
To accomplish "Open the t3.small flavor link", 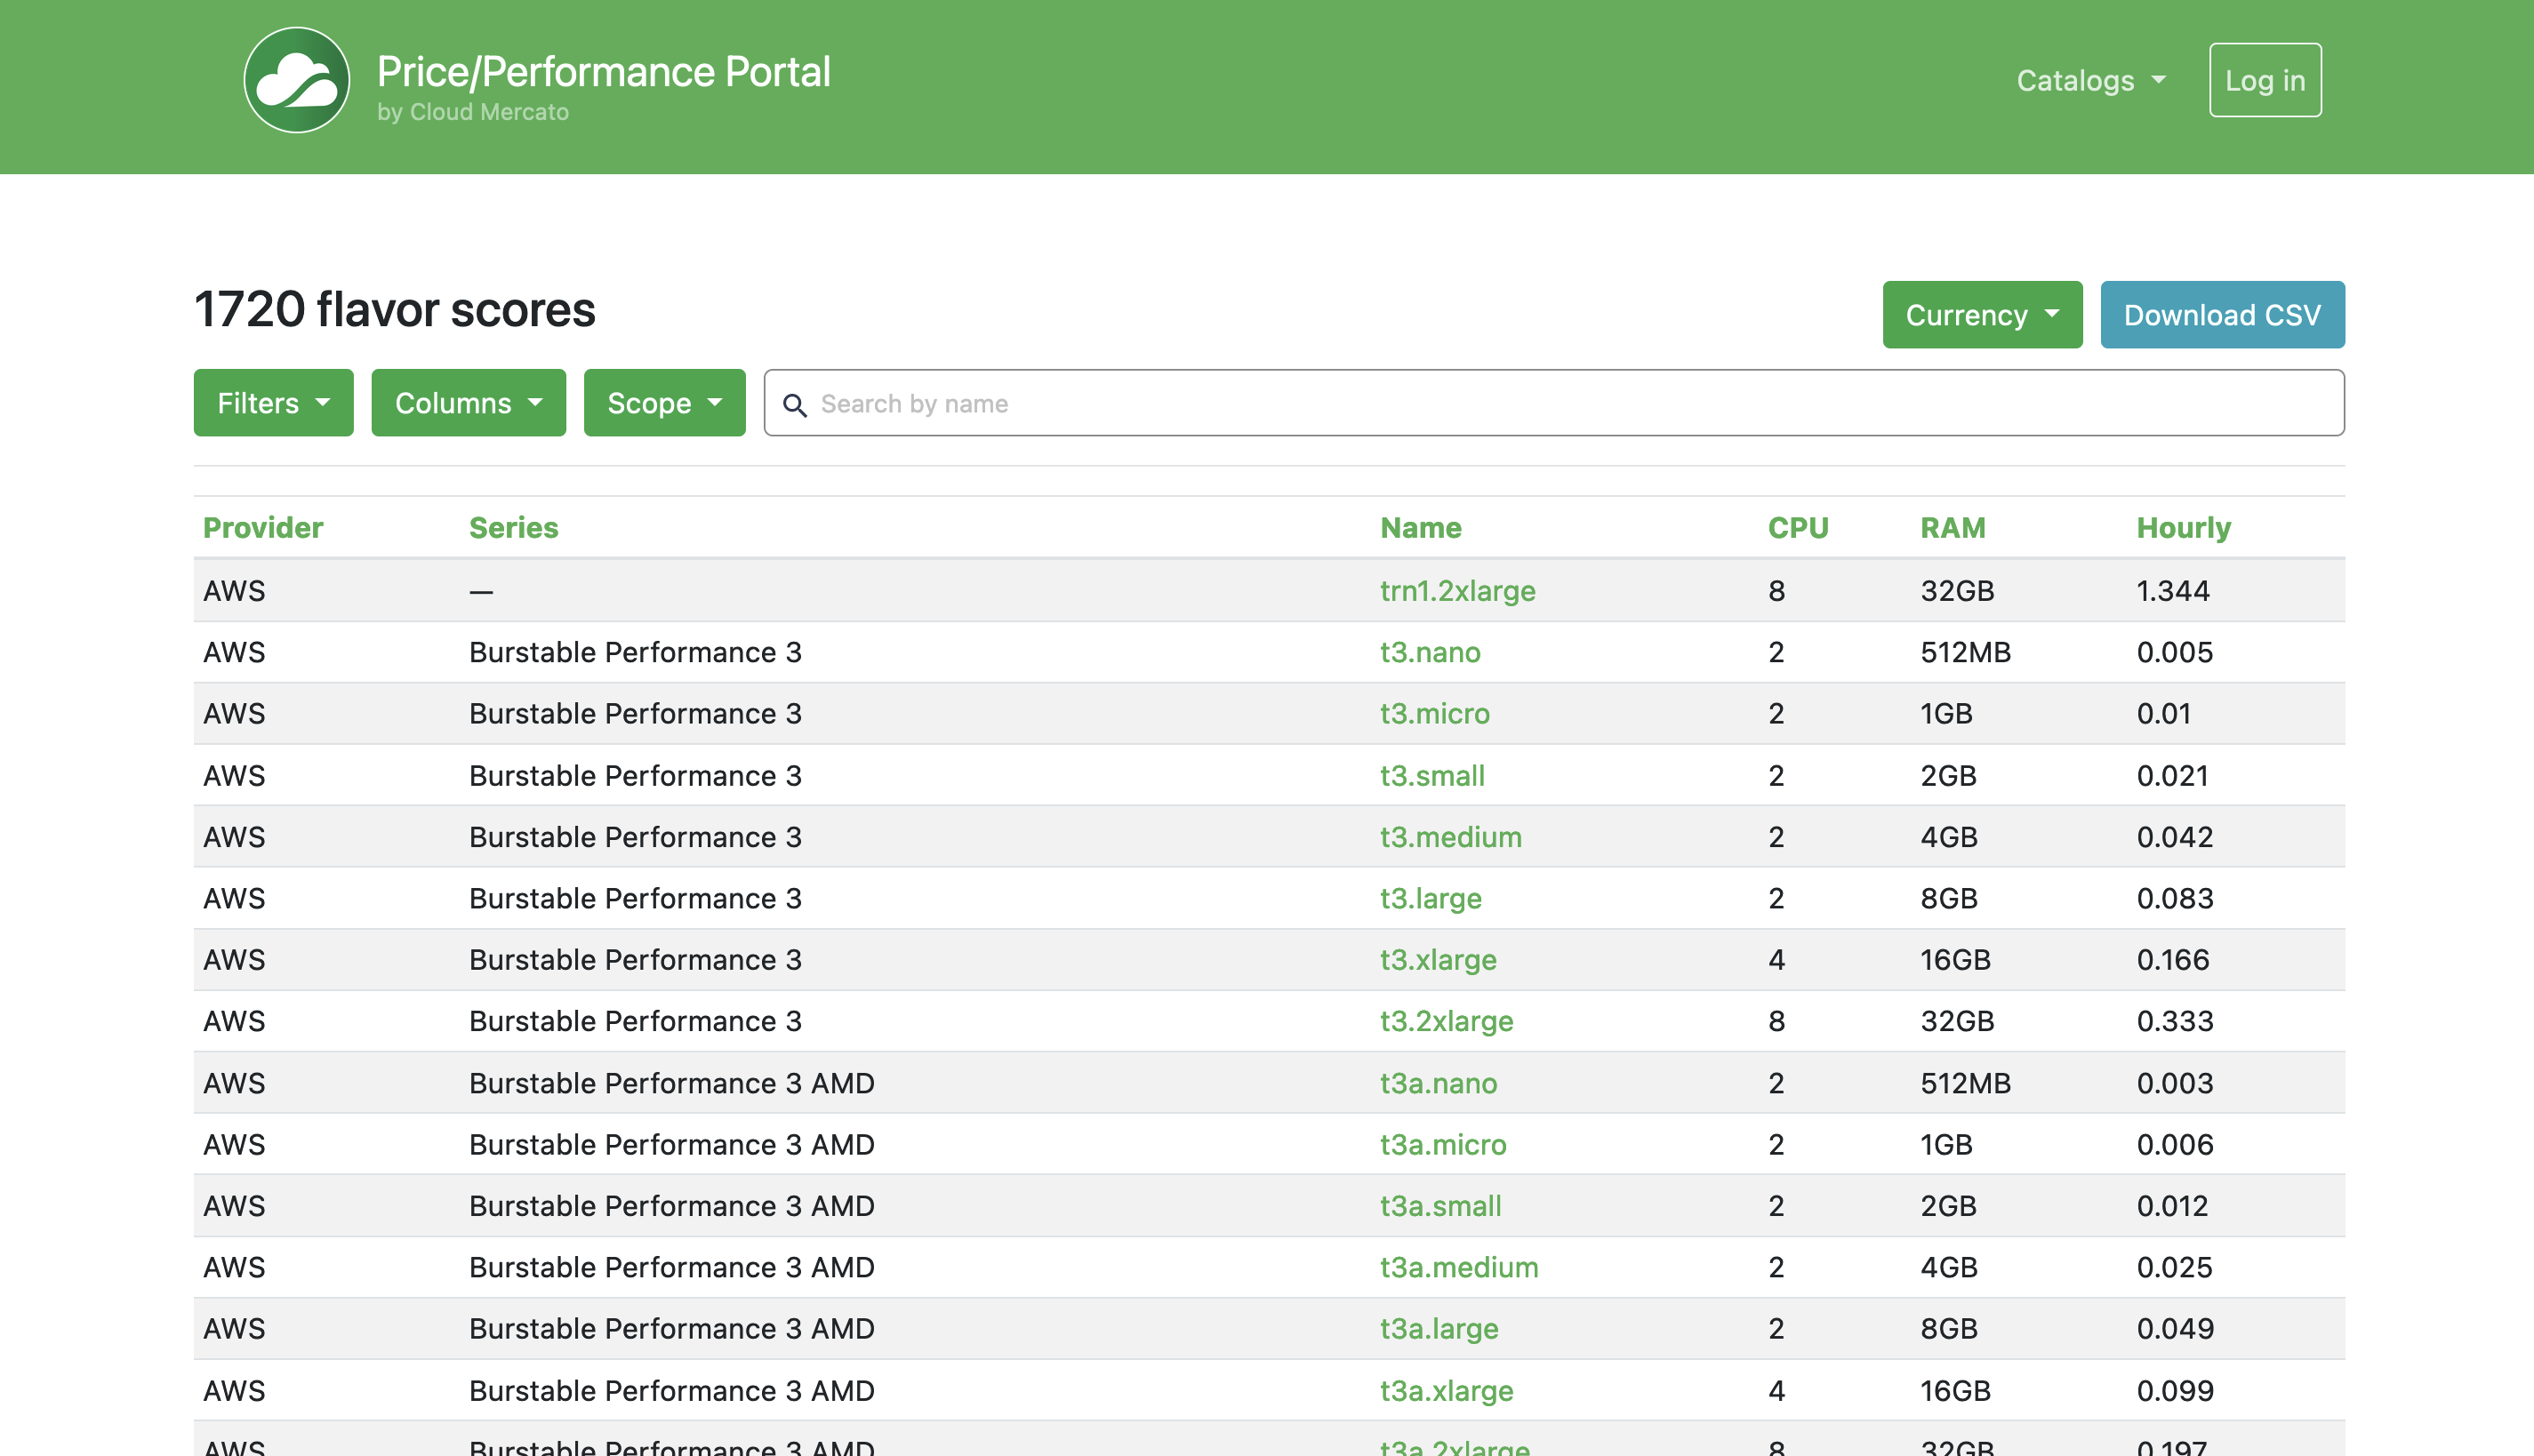I will click(x=1432, y=775).
